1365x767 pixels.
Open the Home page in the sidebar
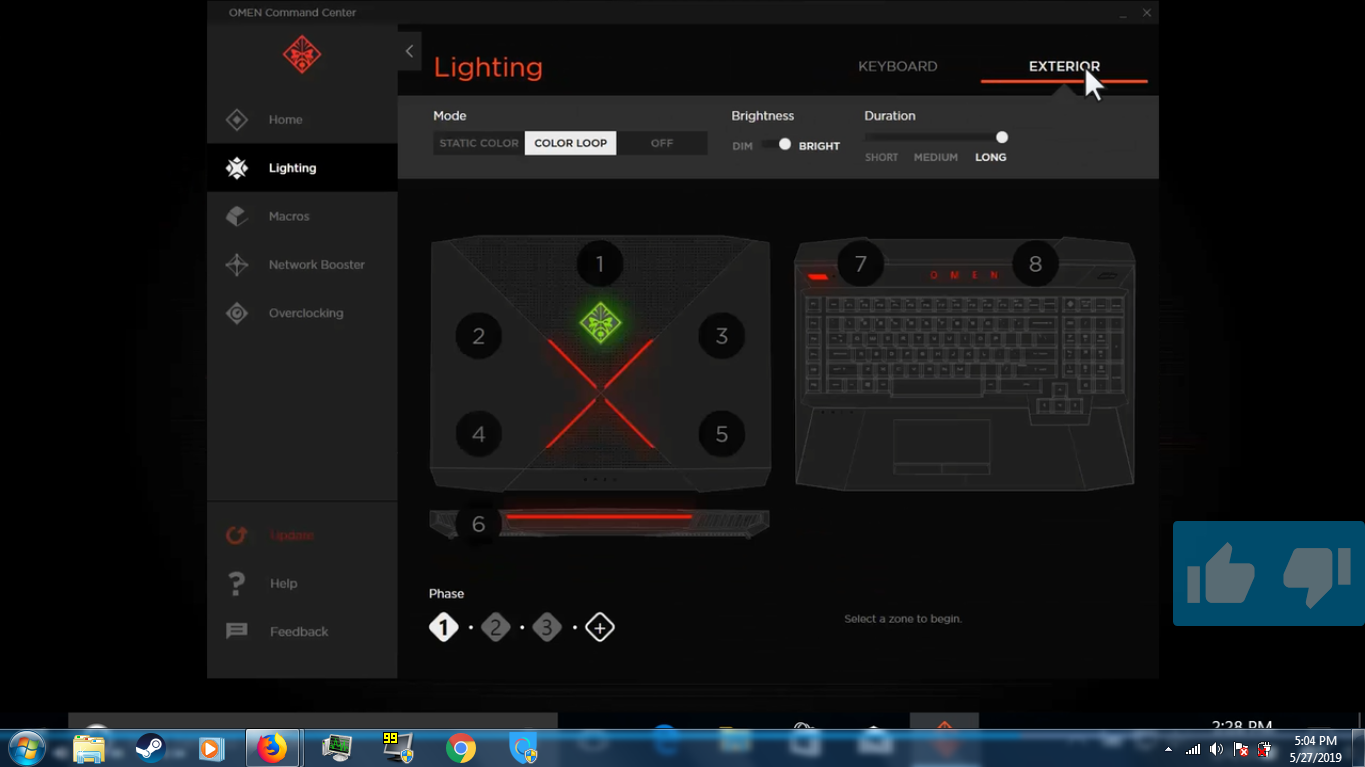(302, 120)
